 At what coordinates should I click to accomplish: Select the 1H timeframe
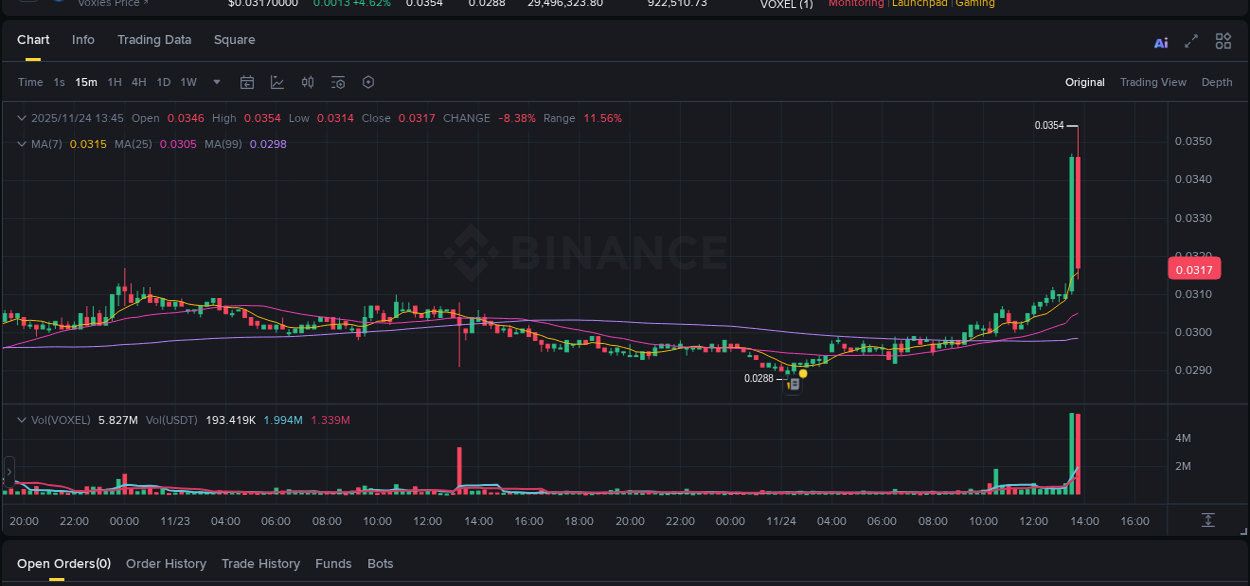114,82
